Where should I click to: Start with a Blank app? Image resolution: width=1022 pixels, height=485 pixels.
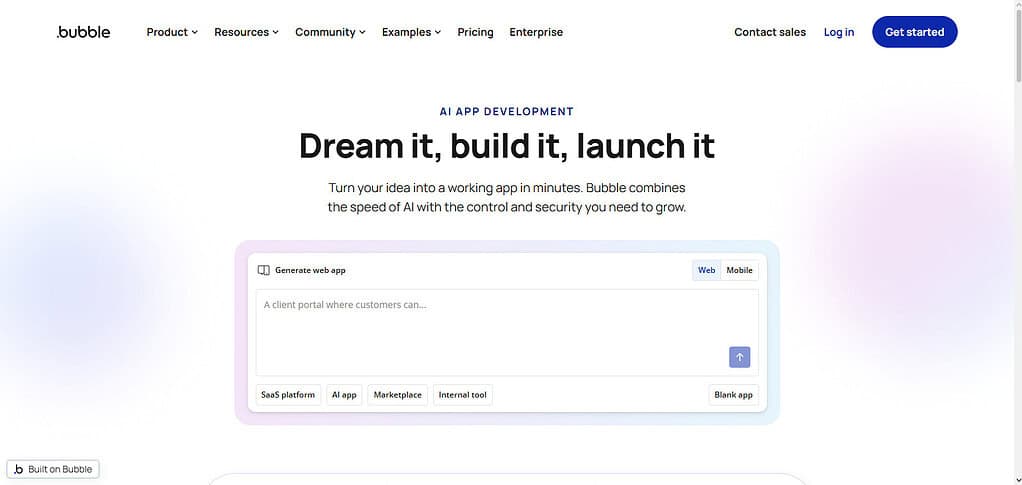tap(733, 394)
